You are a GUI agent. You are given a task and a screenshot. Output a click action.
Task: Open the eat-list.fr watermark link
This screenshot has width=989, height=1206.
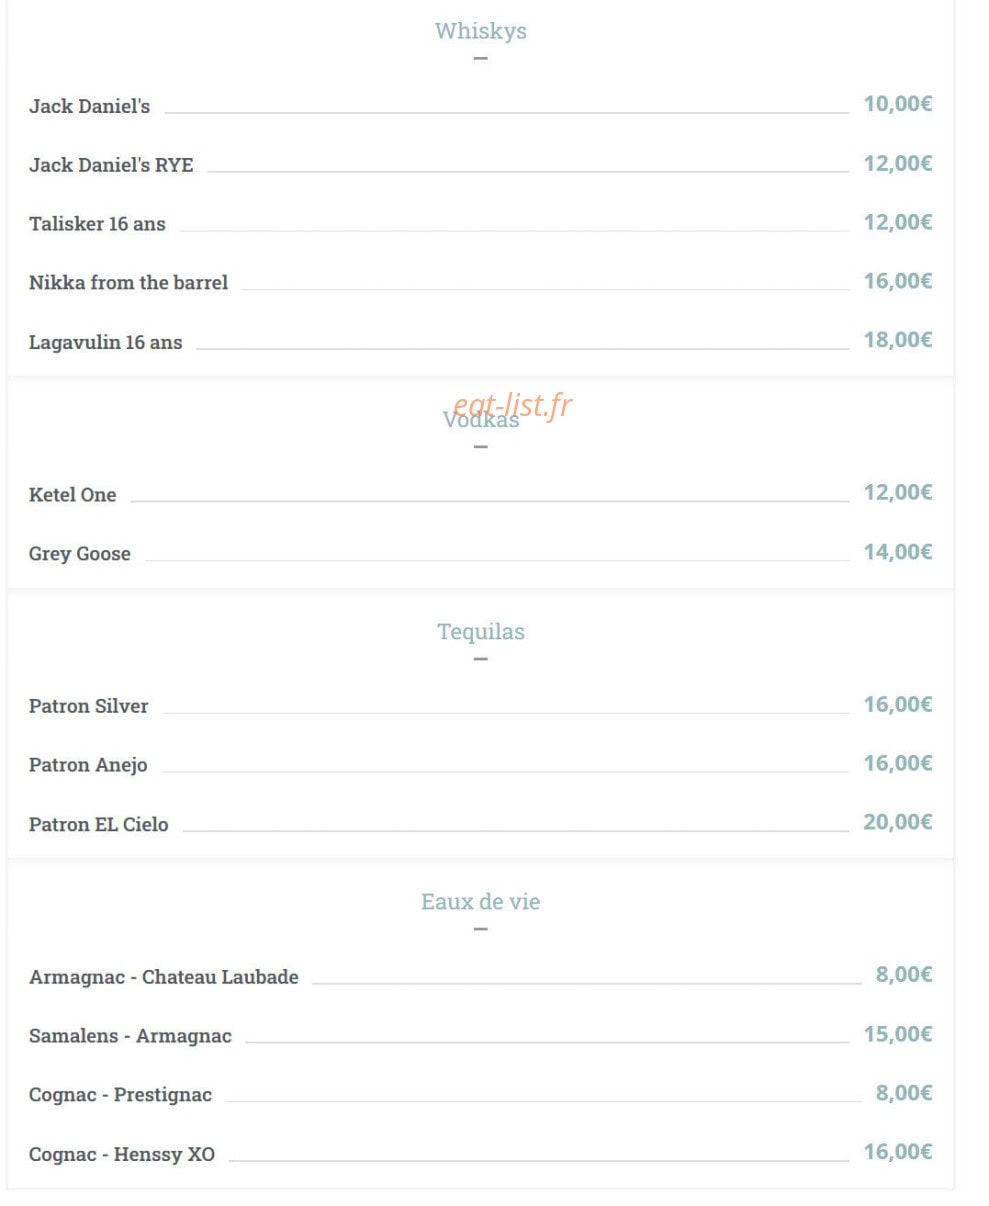[513, 404]
